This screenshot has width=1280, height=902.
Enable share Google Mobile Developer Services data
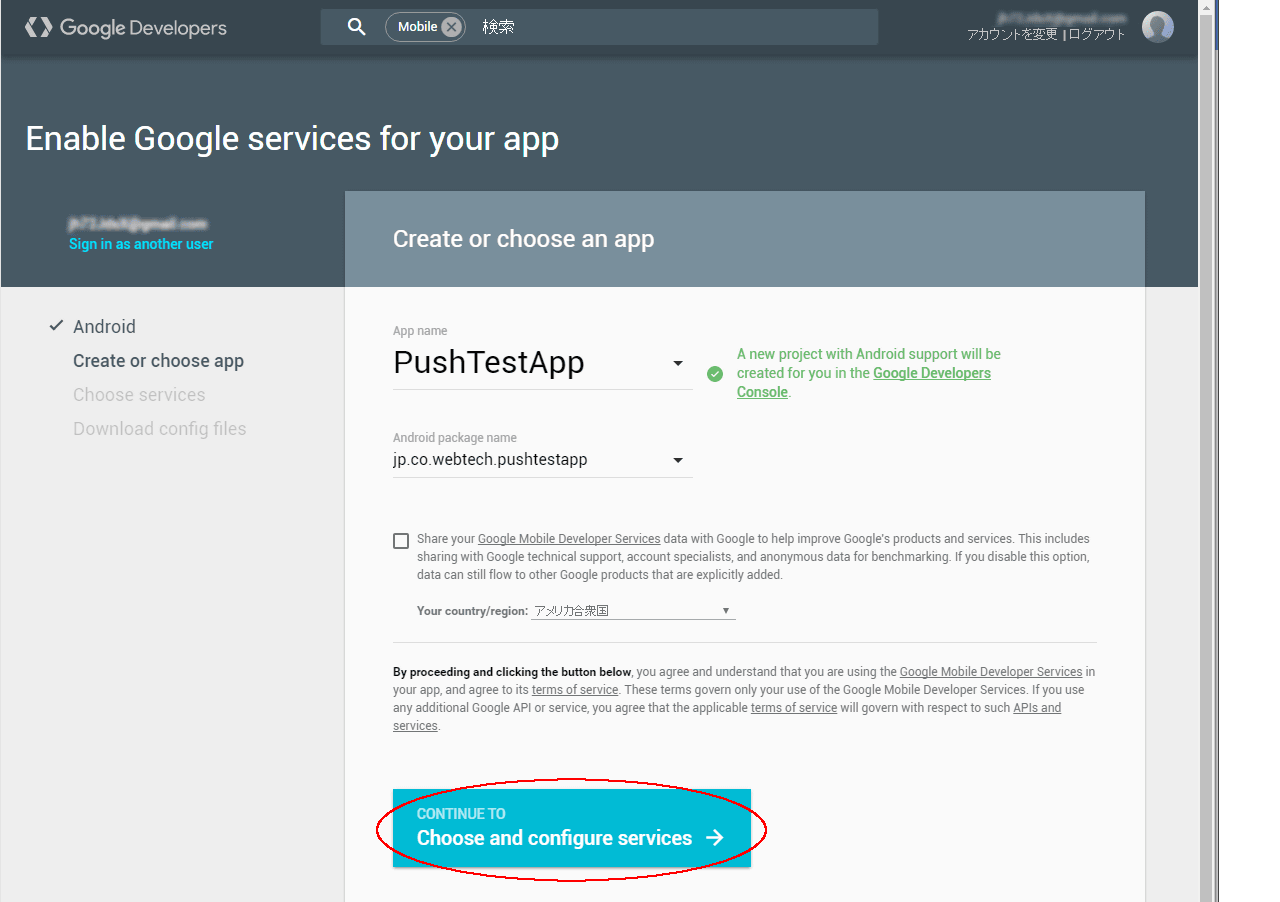pyautogui.click(x=401, y=541)
